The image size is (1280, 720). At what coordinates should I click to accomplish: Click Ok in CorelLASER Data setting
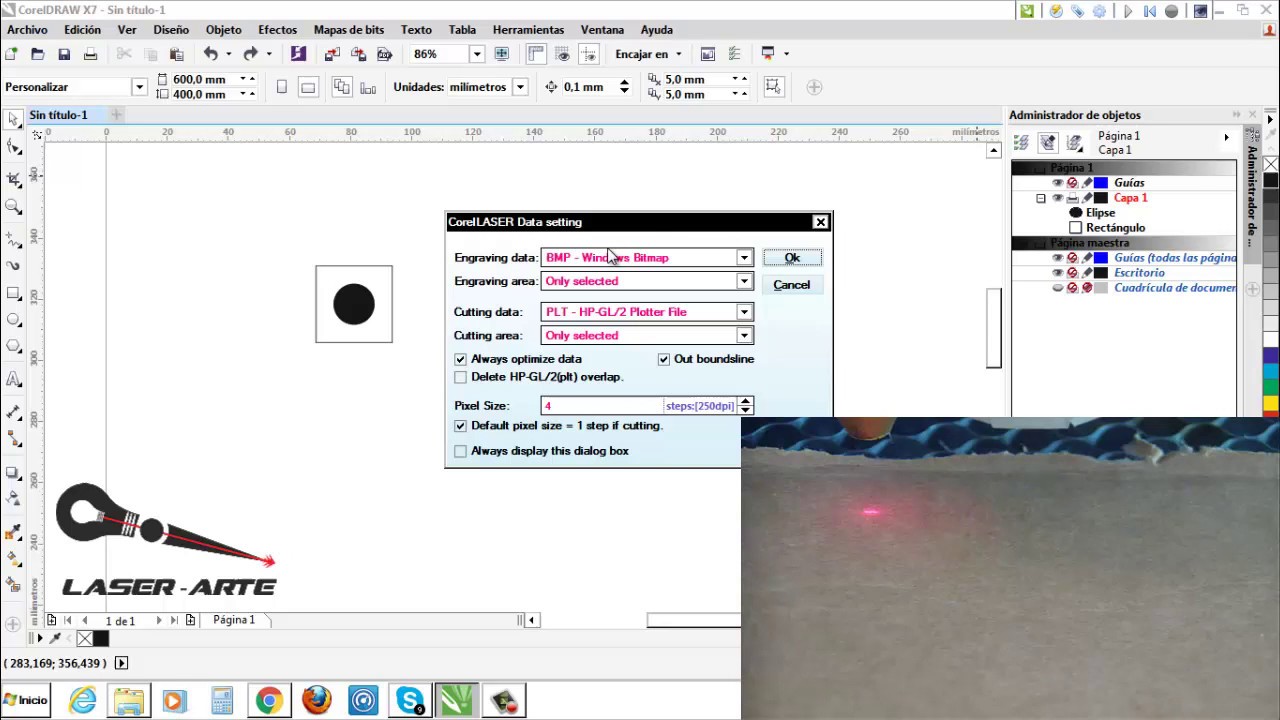point(792,258)
